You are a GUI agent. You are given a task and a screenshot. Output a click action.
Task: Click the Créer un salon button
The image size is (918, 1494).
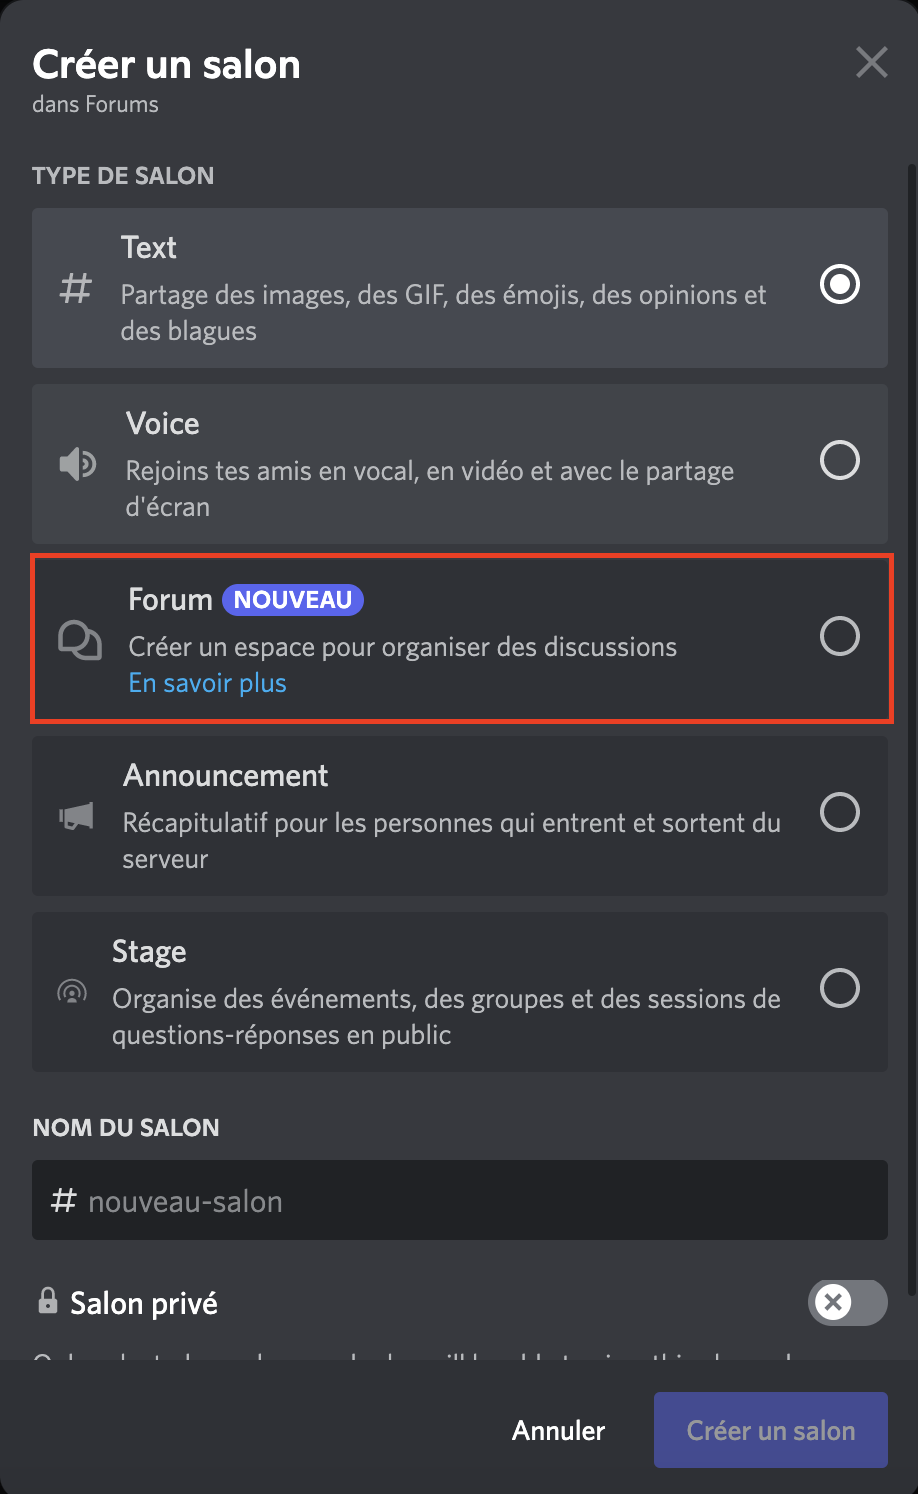tap(770, 1430)
